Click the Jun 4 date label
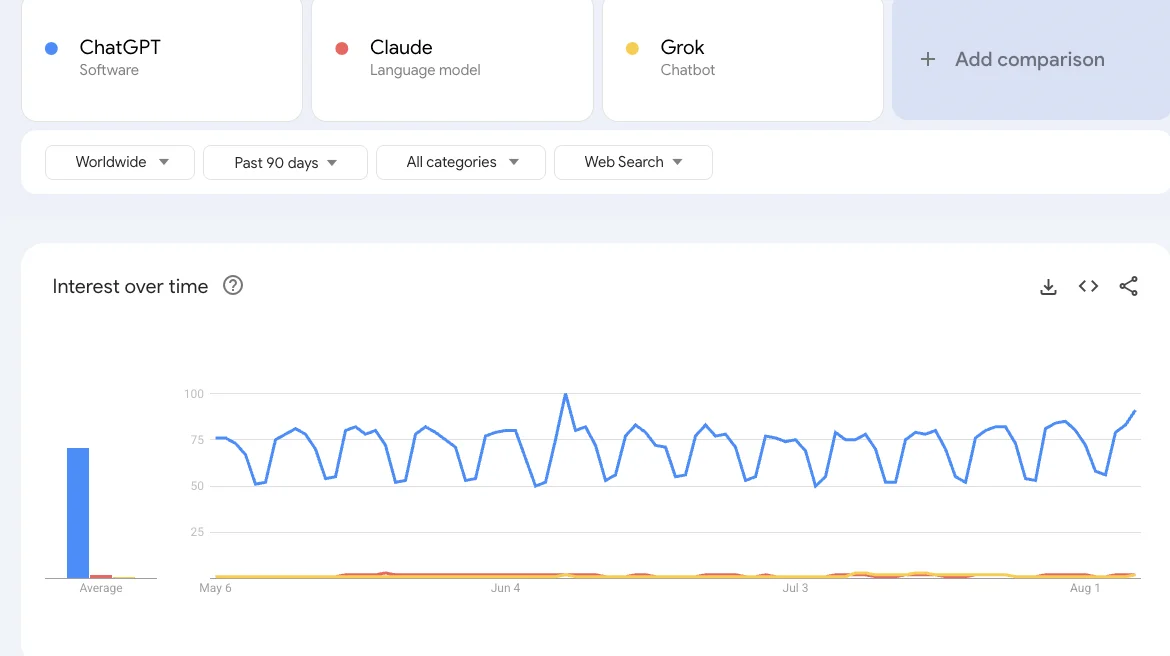Screen dimensions: 1170x656 (505, 588)
